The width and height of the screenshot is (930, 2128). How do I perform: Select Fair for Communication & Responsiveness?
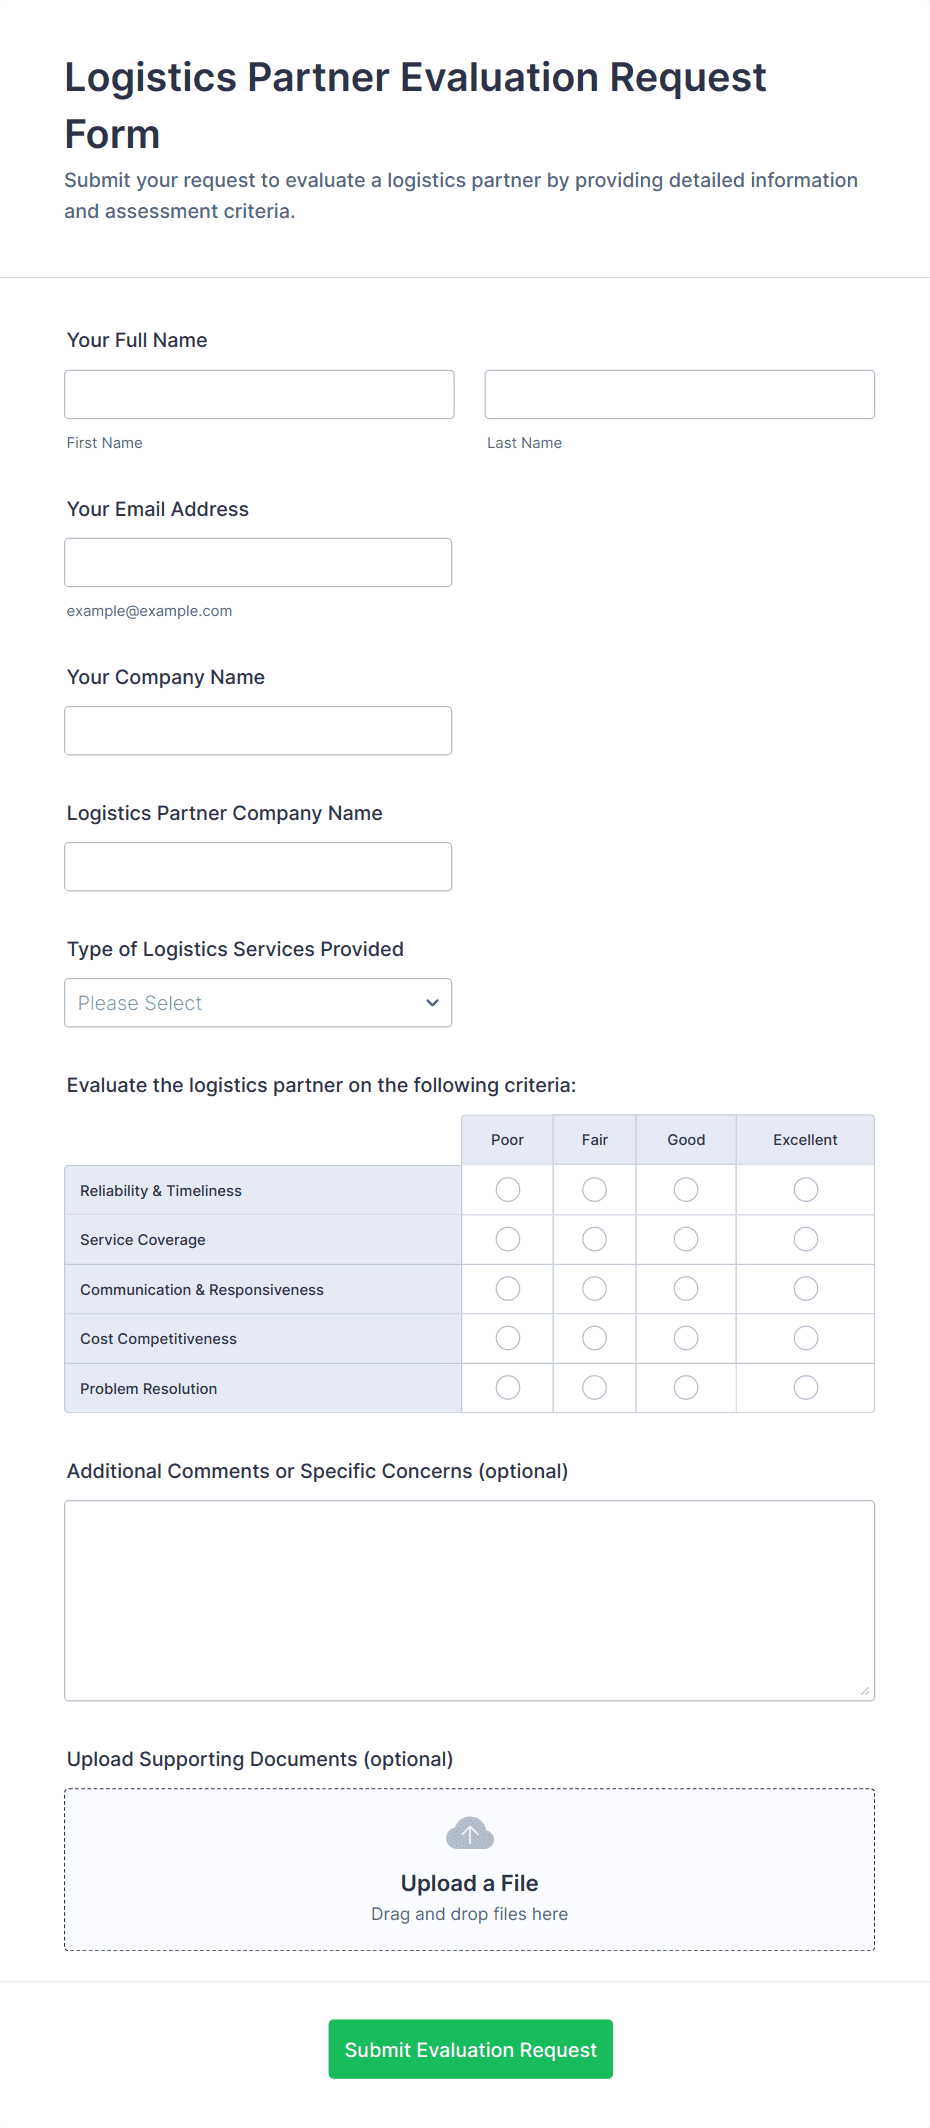[x=594, y=1289]
